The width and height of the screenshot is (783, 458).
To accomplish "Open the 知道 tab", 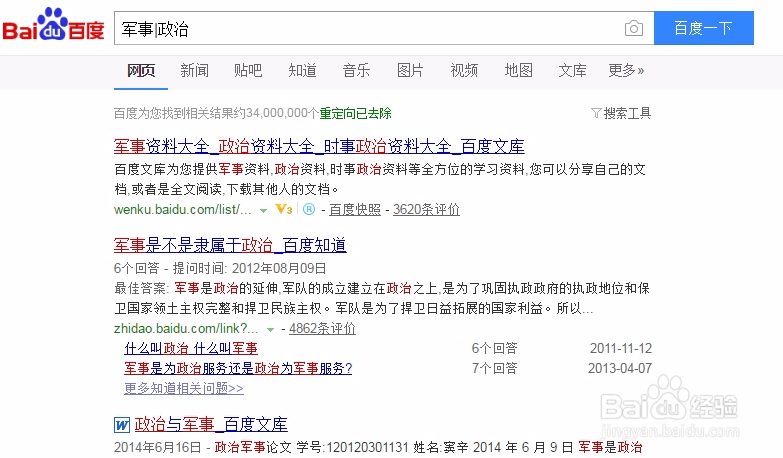I will point(302,70).
